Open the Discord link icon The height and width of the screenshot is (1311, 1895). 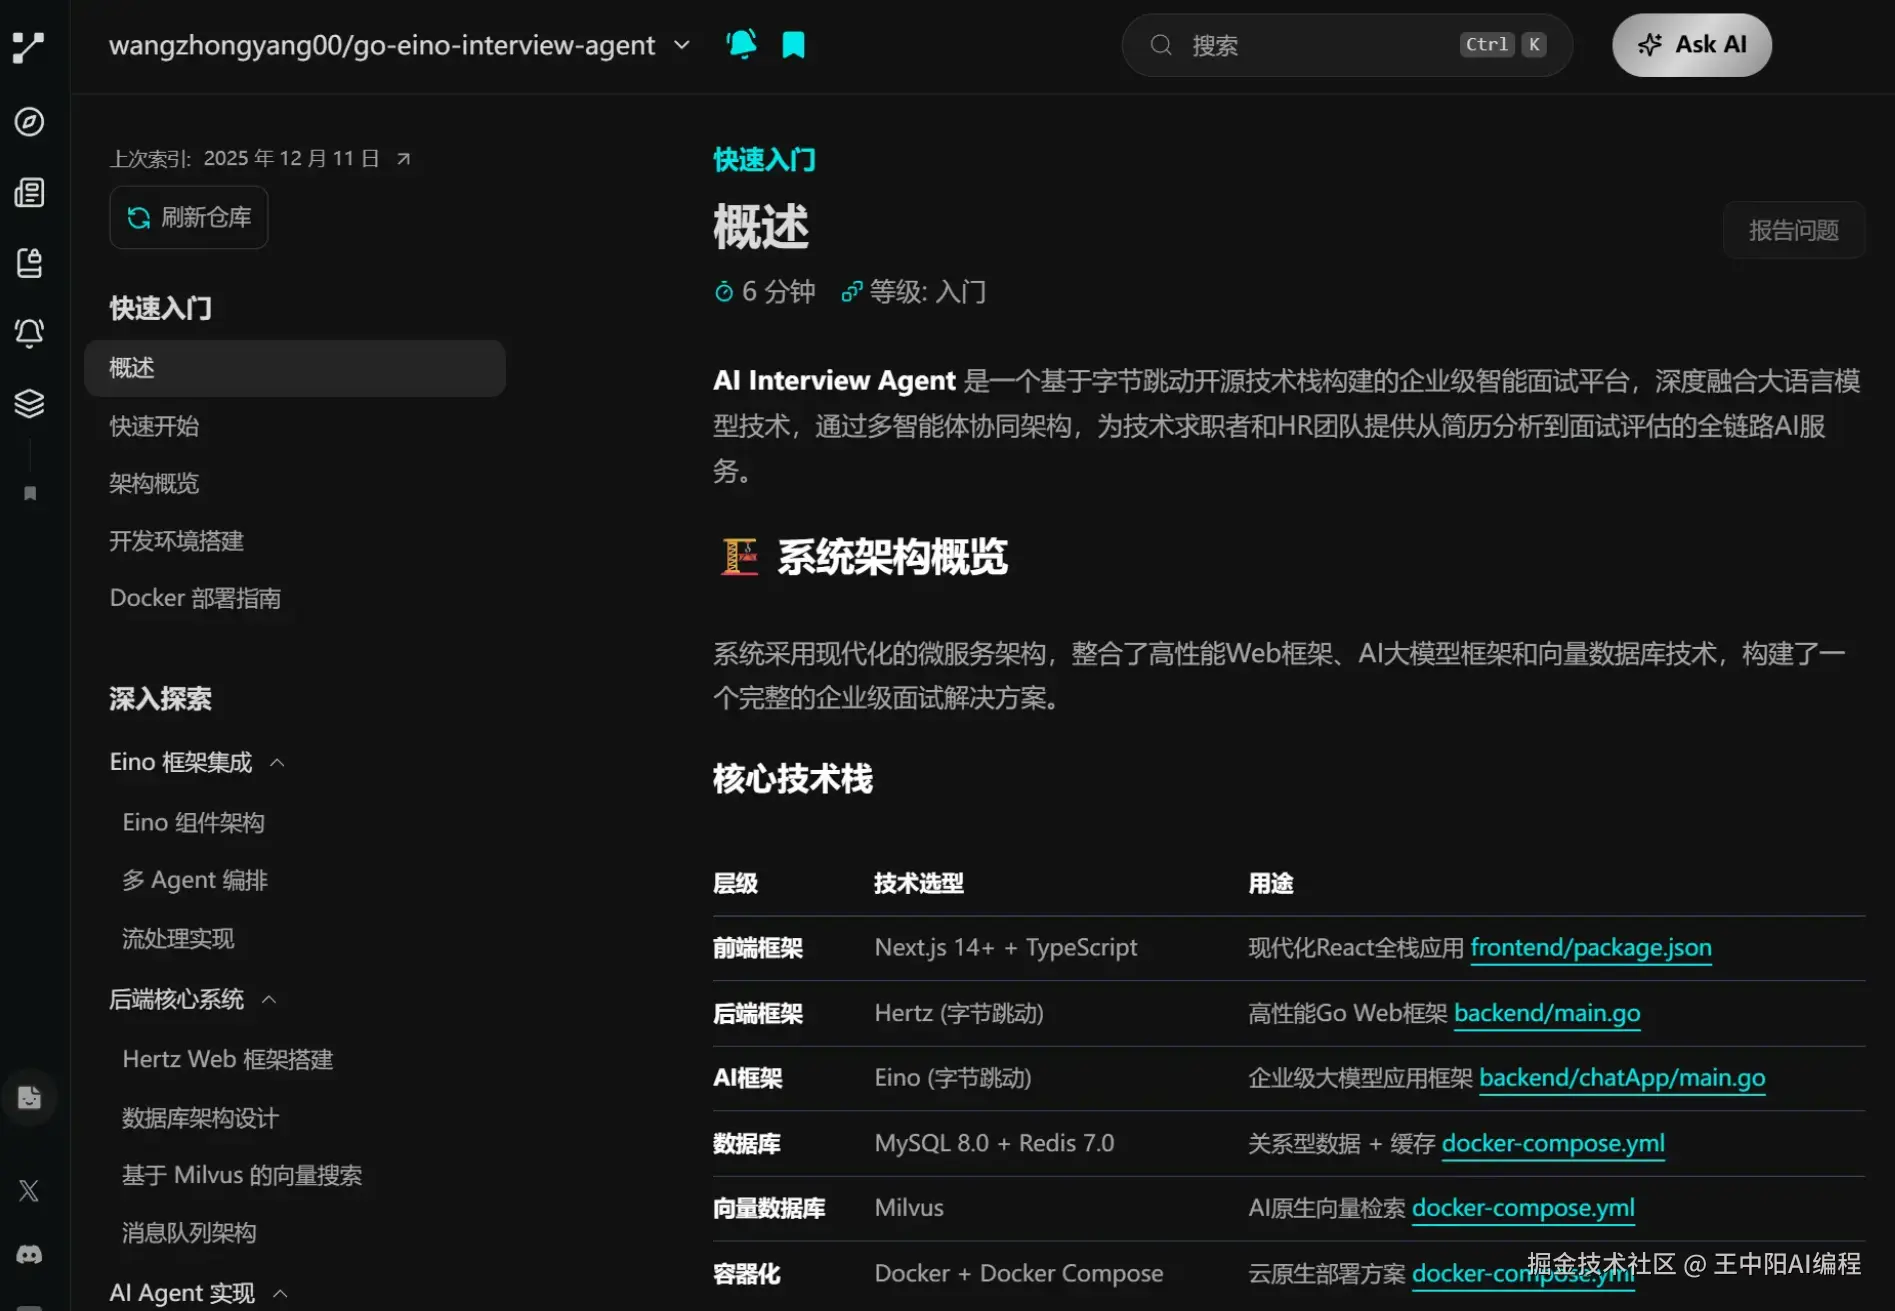click(x=29, y=1254)
